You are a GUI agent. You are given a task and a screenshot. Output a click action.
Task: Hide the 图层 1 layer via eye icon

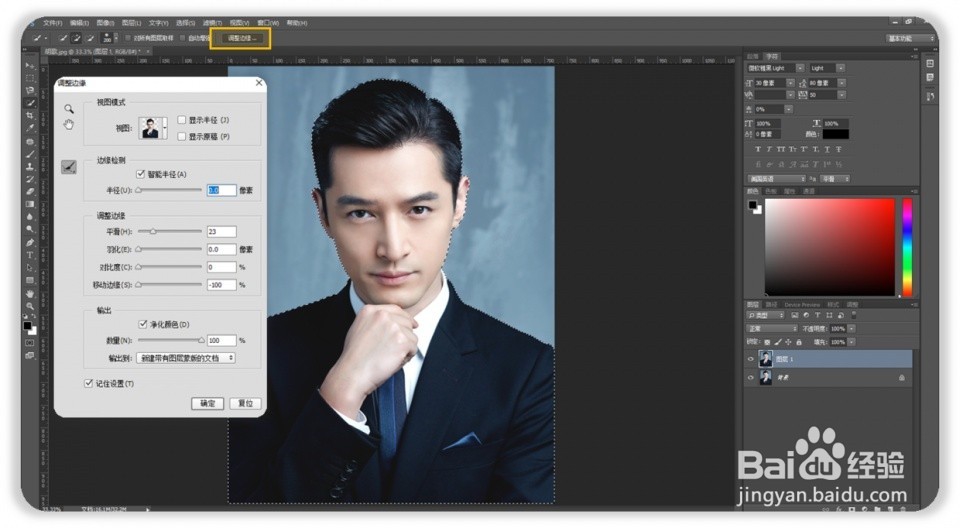(x=751, y=359)
